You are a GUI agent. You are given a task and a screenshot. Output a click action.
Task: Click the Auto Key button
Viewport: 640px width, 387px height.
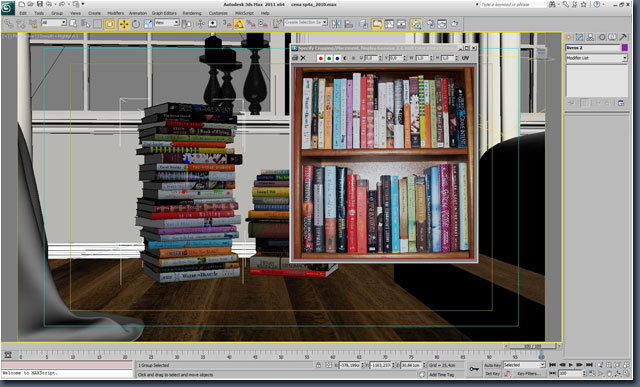click(492, 365)
